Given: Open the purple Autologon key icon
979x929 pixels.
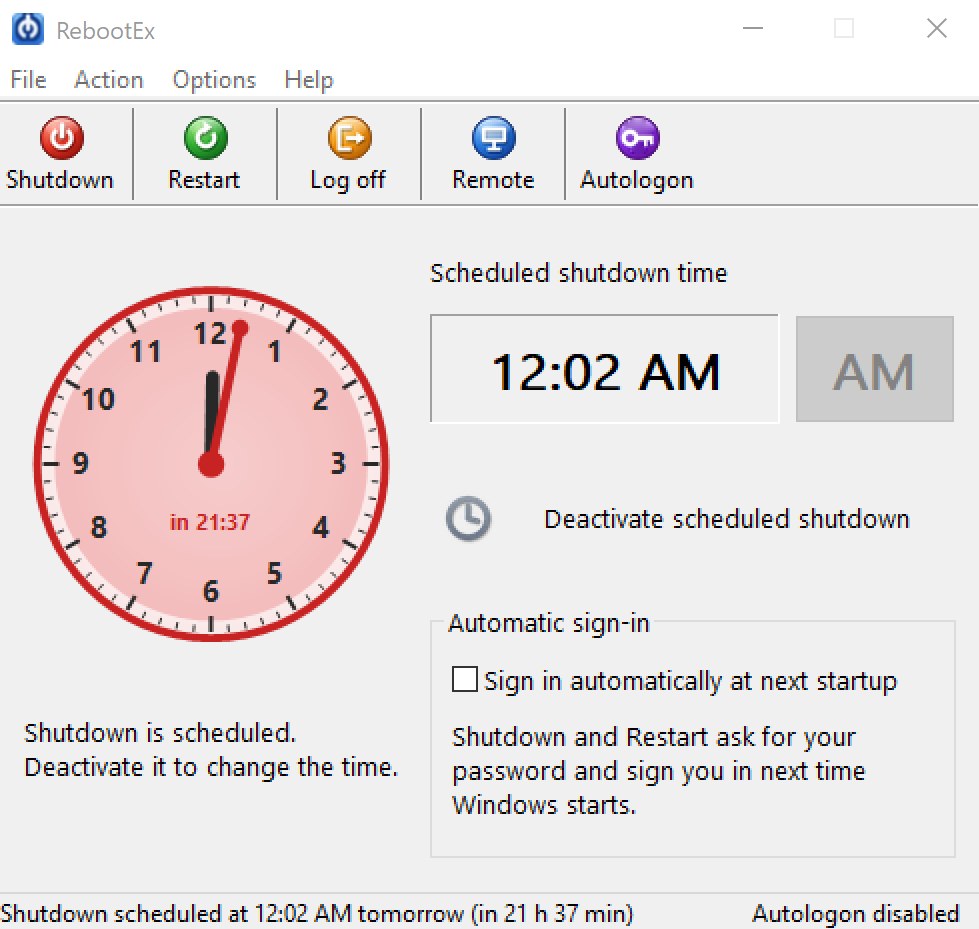Looking at the screenshot, I should [637, 138].
